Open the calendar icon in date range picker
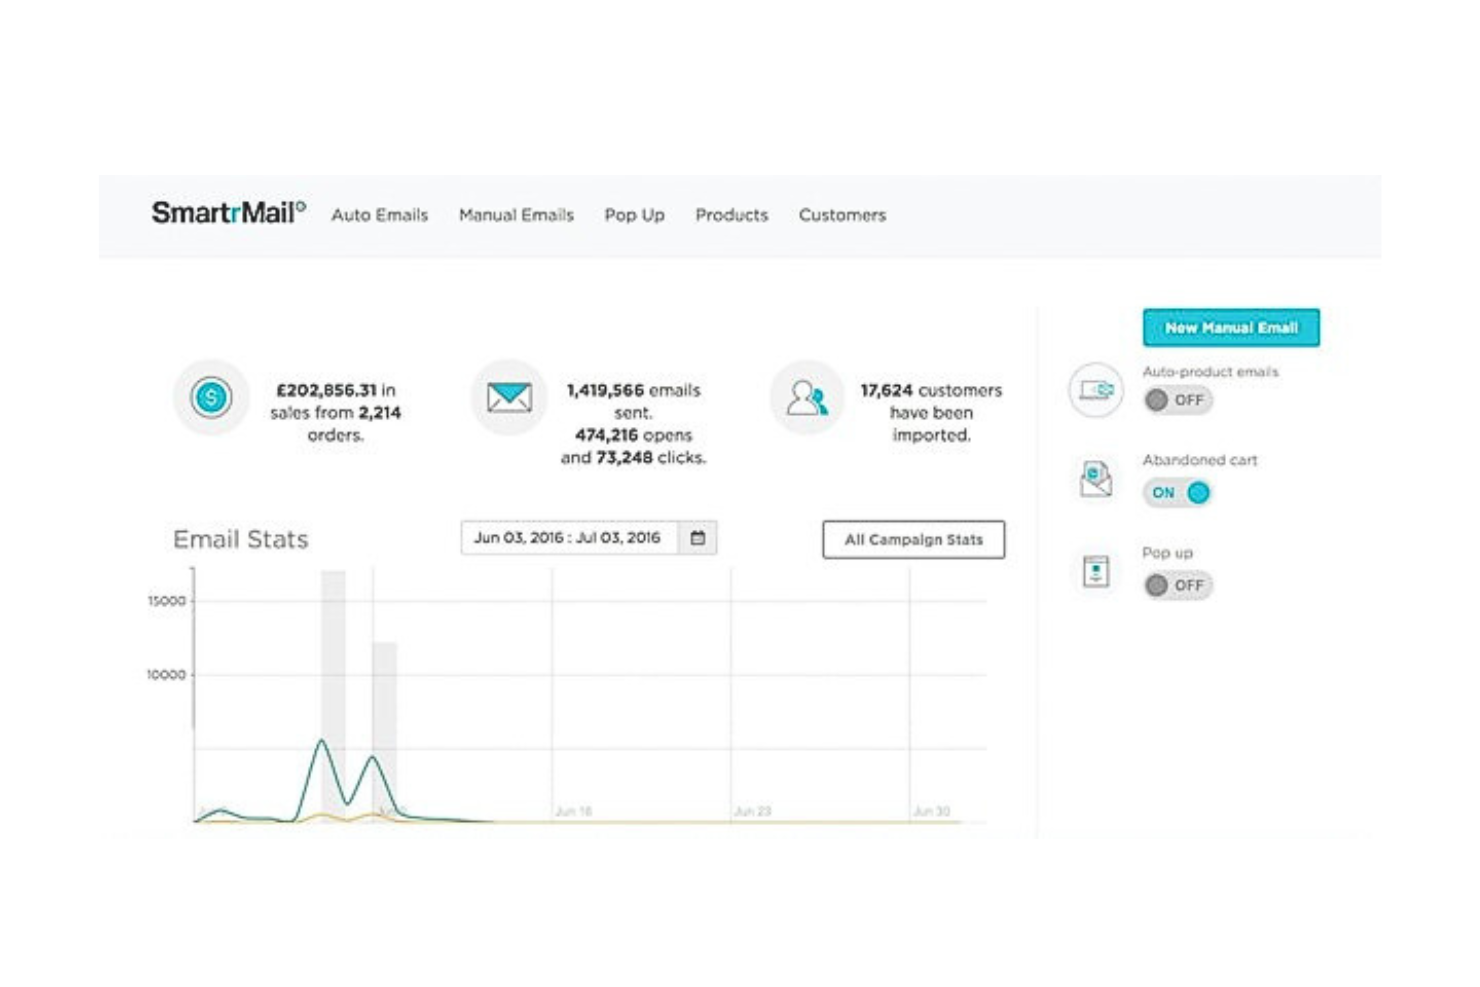Screen dimensions: 1480x987 698,537
